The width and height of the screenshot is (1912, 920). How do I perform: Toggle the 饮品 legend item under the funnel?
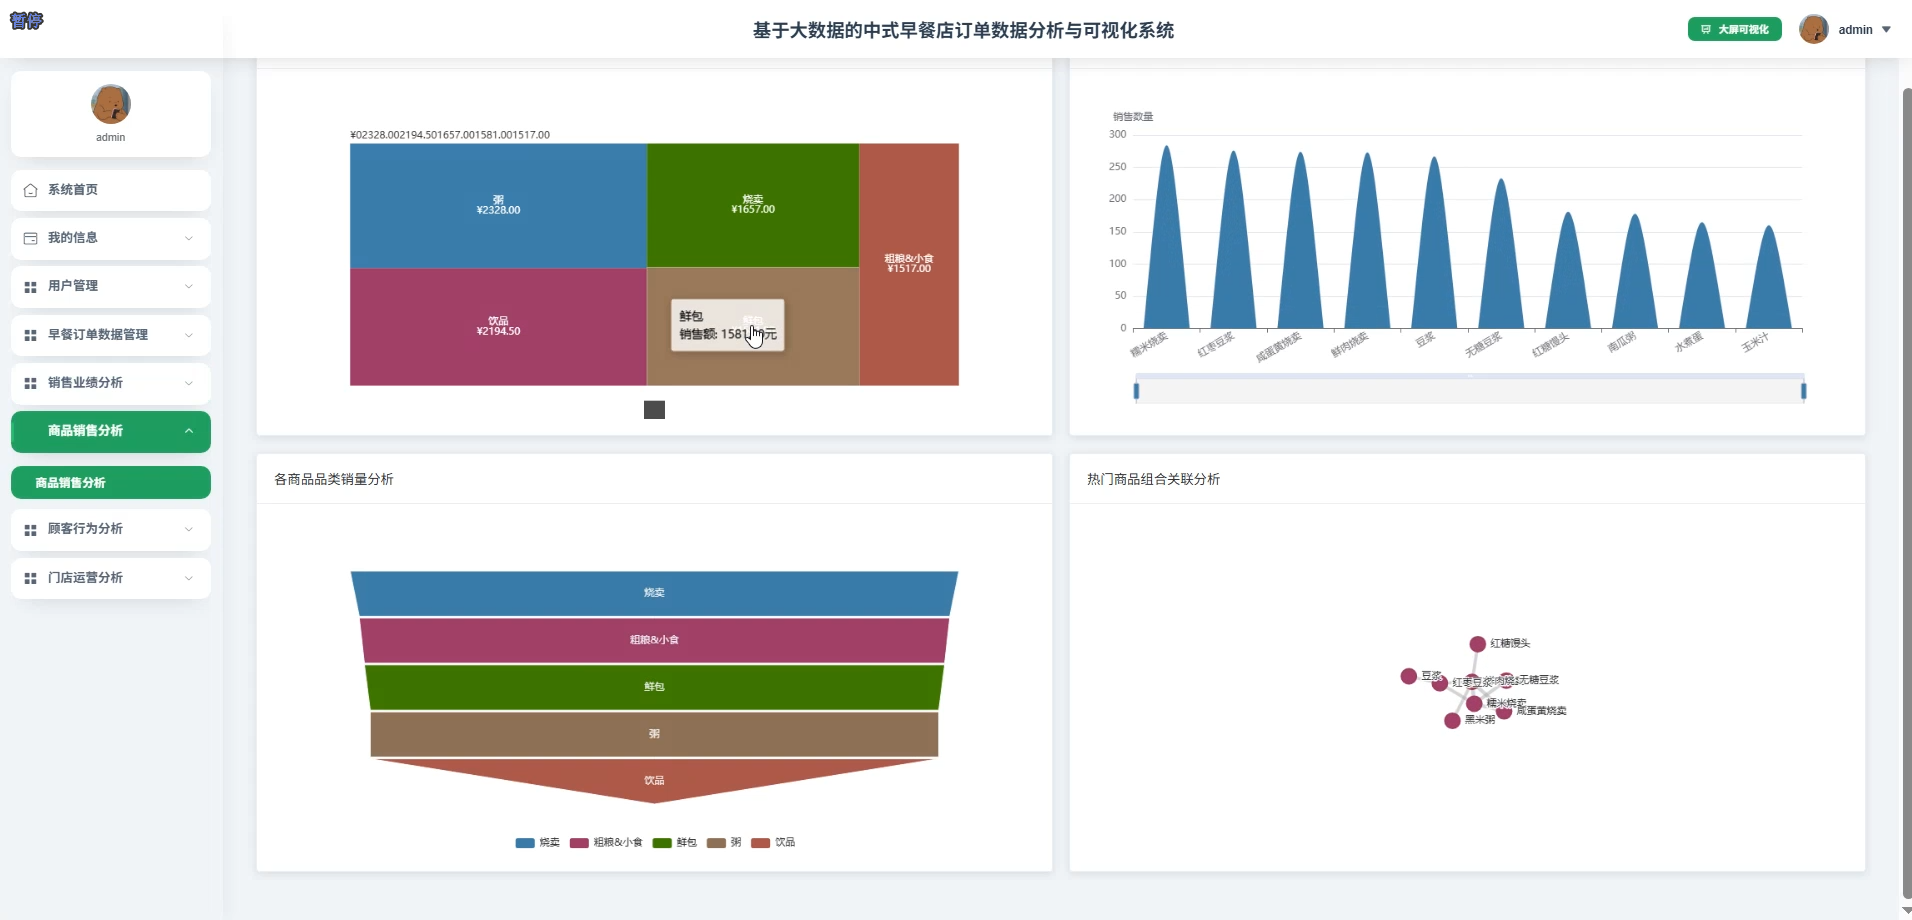(773, 843)
